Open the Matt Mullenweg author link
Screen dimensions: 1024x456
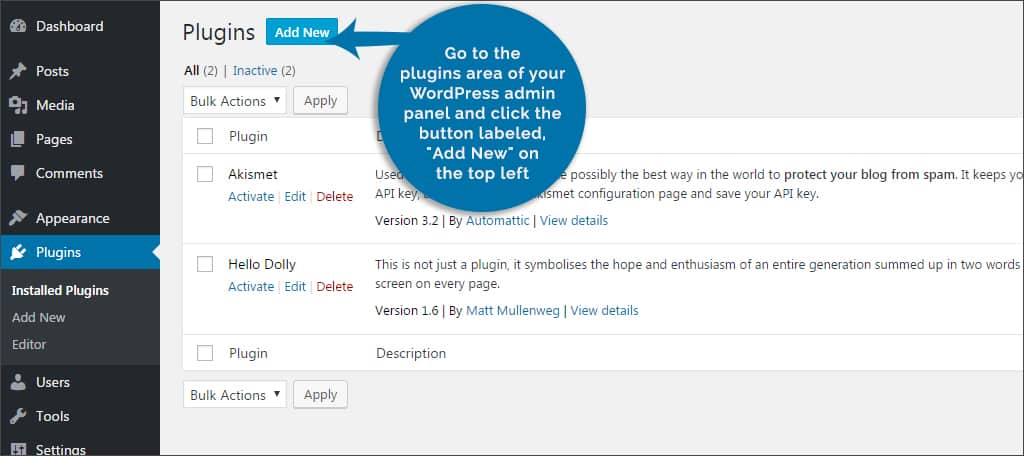pyautogui.click(x=513, y=311)
